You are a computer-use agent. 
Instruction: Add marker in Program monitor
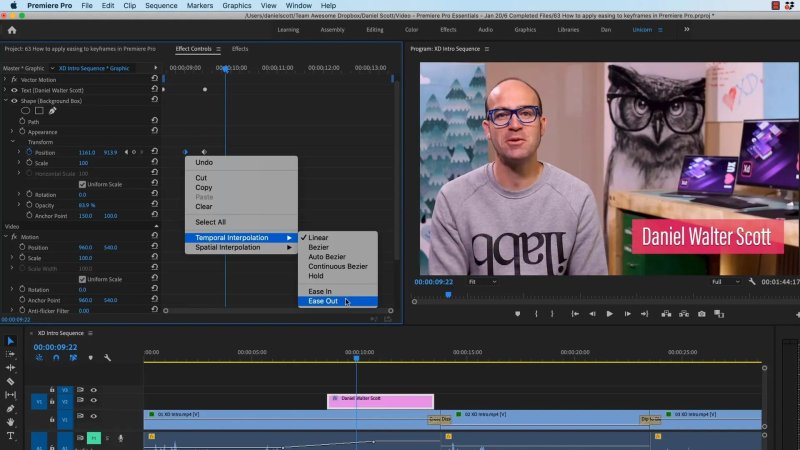coord(517,314)
